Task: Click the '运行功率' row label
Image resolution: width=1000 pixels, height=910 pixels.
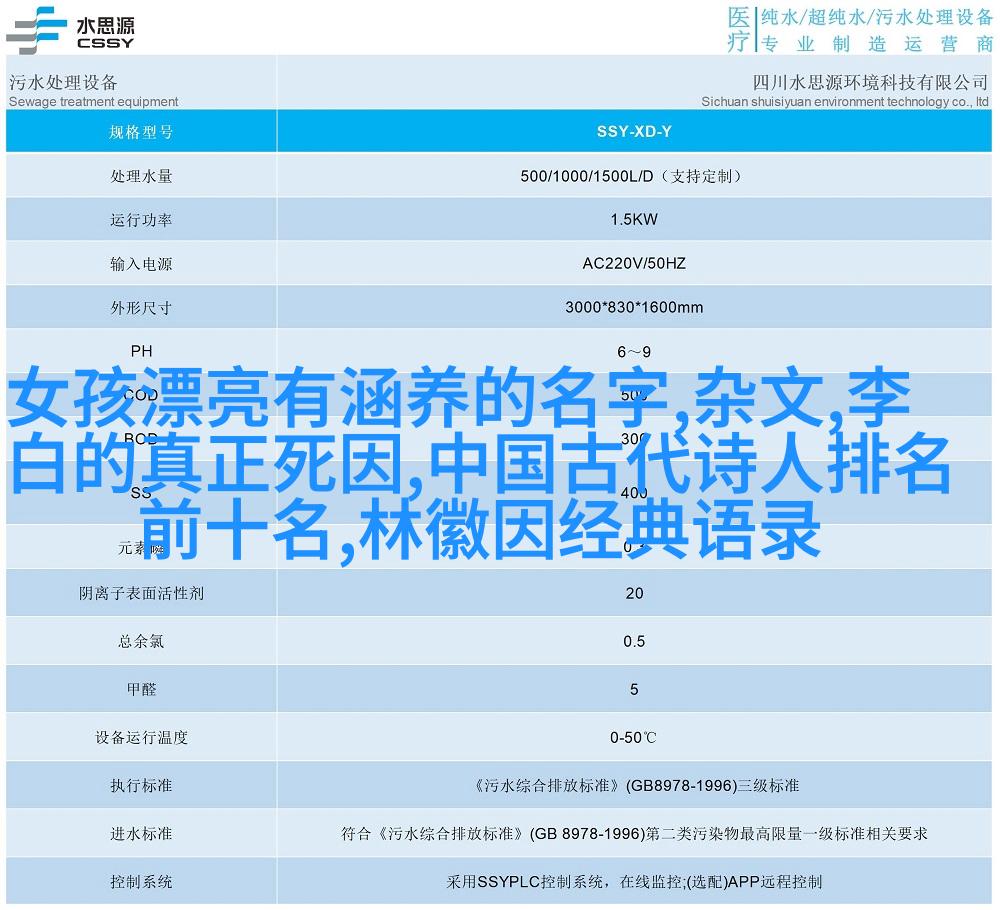Action: click(141, 220)
